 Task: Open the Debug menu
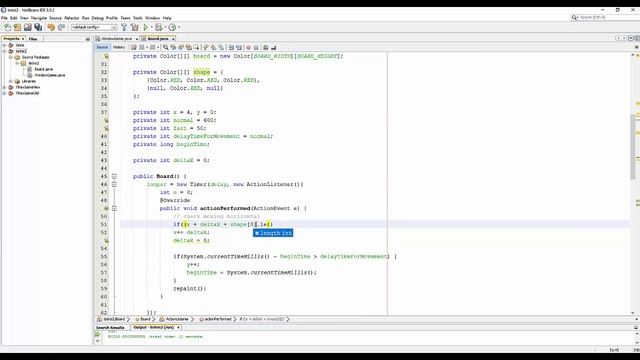98,18
